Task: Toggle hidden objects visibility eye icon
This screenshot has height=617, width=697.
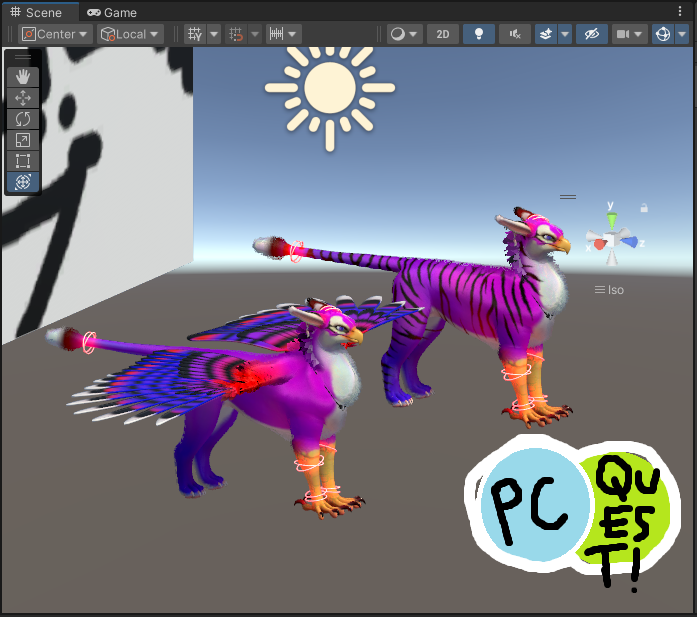Action: click(x=591, y=34)
